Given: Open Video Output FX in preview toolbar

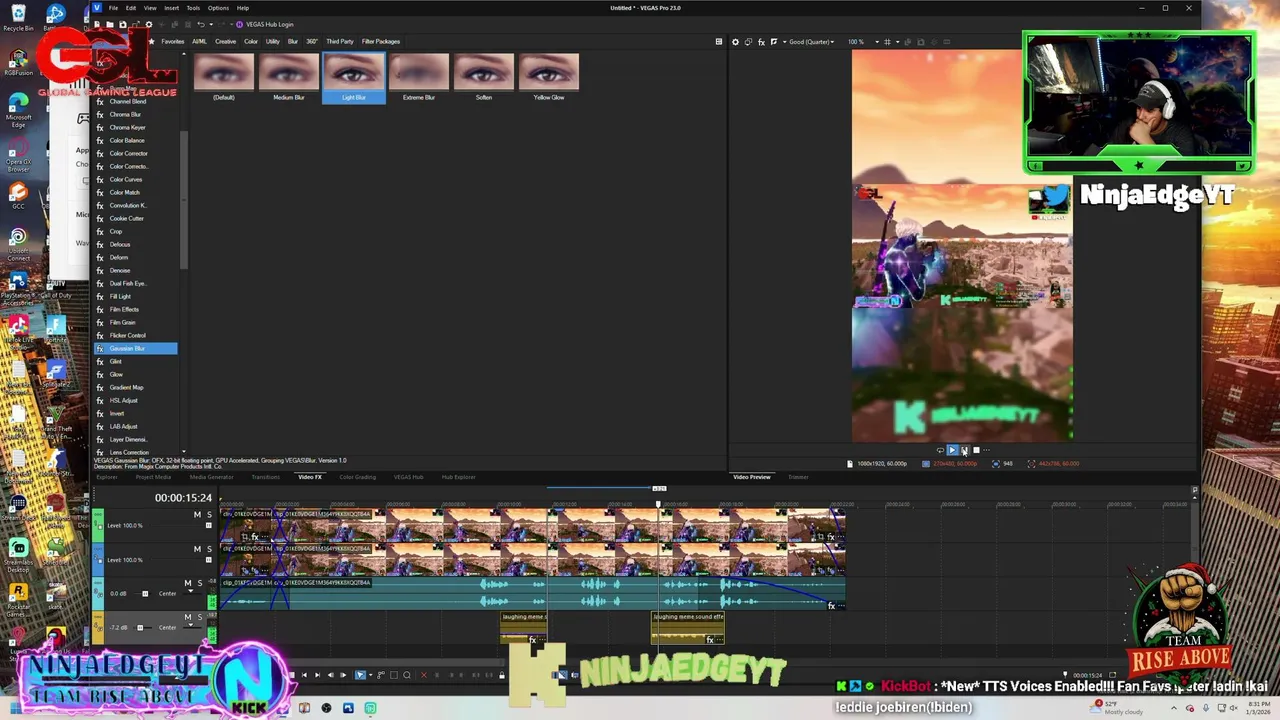Looking at the screenshot, I should tap(761, 42).
